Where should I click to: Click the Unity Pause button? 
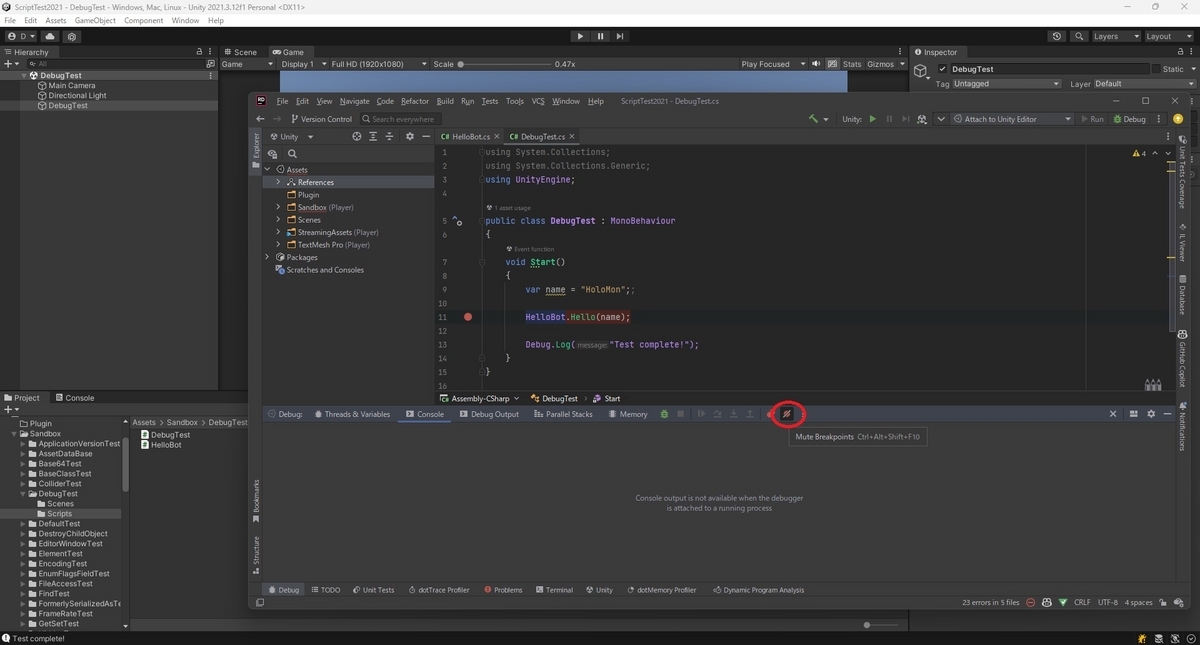point(600,36)
